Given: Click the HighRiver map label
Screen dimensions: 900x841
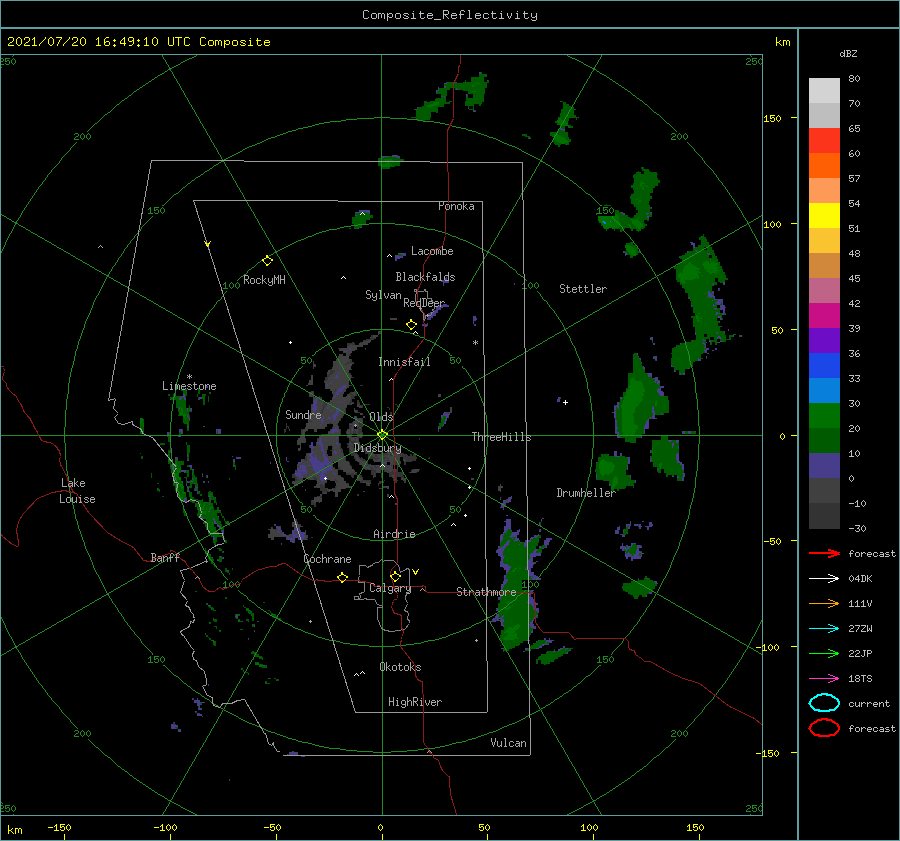Looking at the screenshot, I should click(x=415, y=702).
